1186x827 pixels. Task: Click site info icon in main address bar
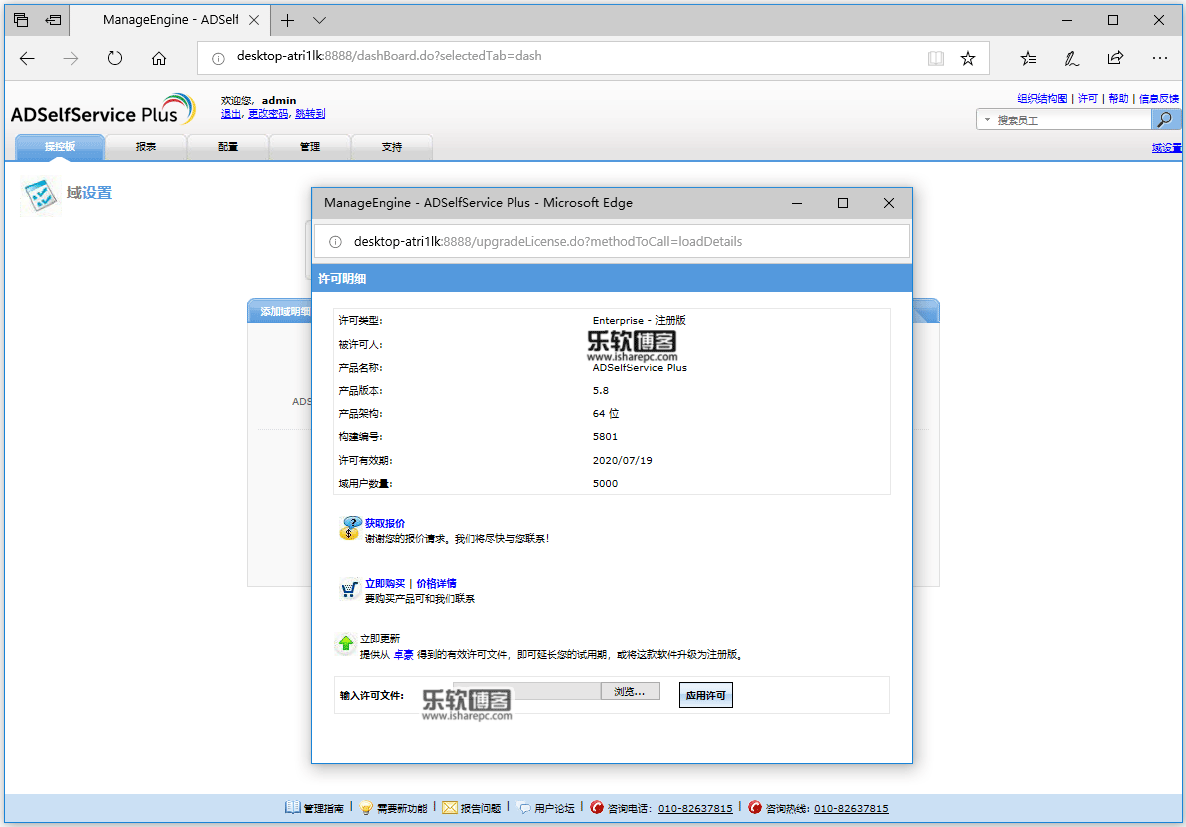pyautogui.click(x=218, y=58)
